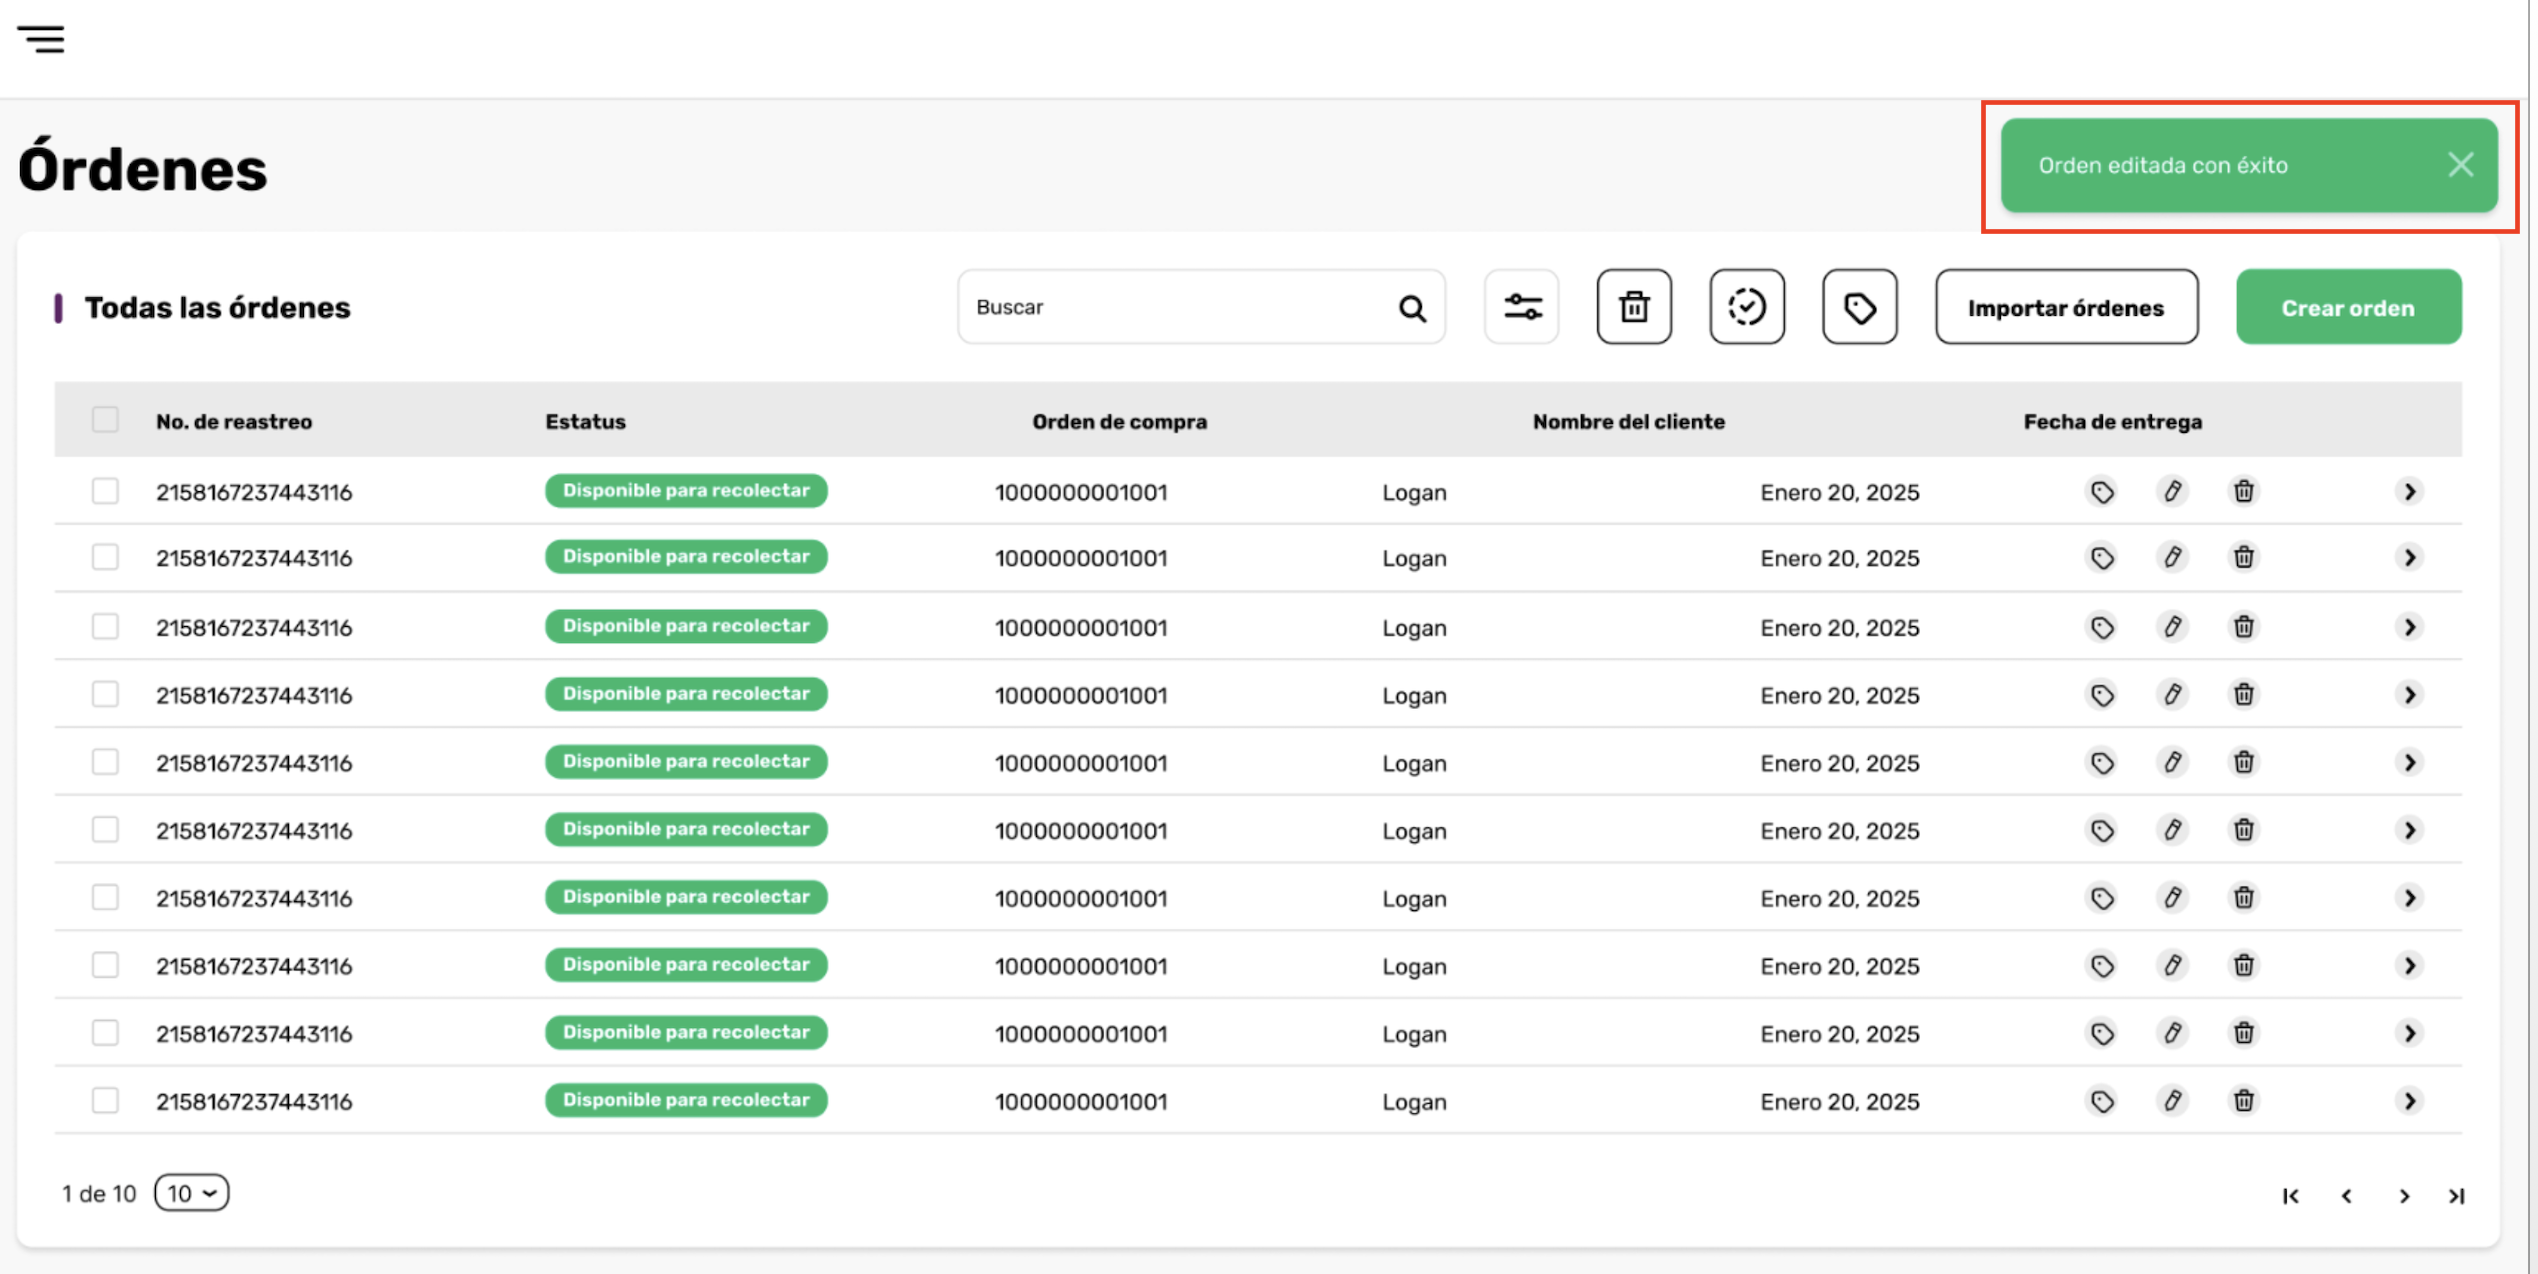This screenshot has width=2538, height=1274.
Task: Click the 'Fecha de entrega' column header
Action: click(2113, 422)
